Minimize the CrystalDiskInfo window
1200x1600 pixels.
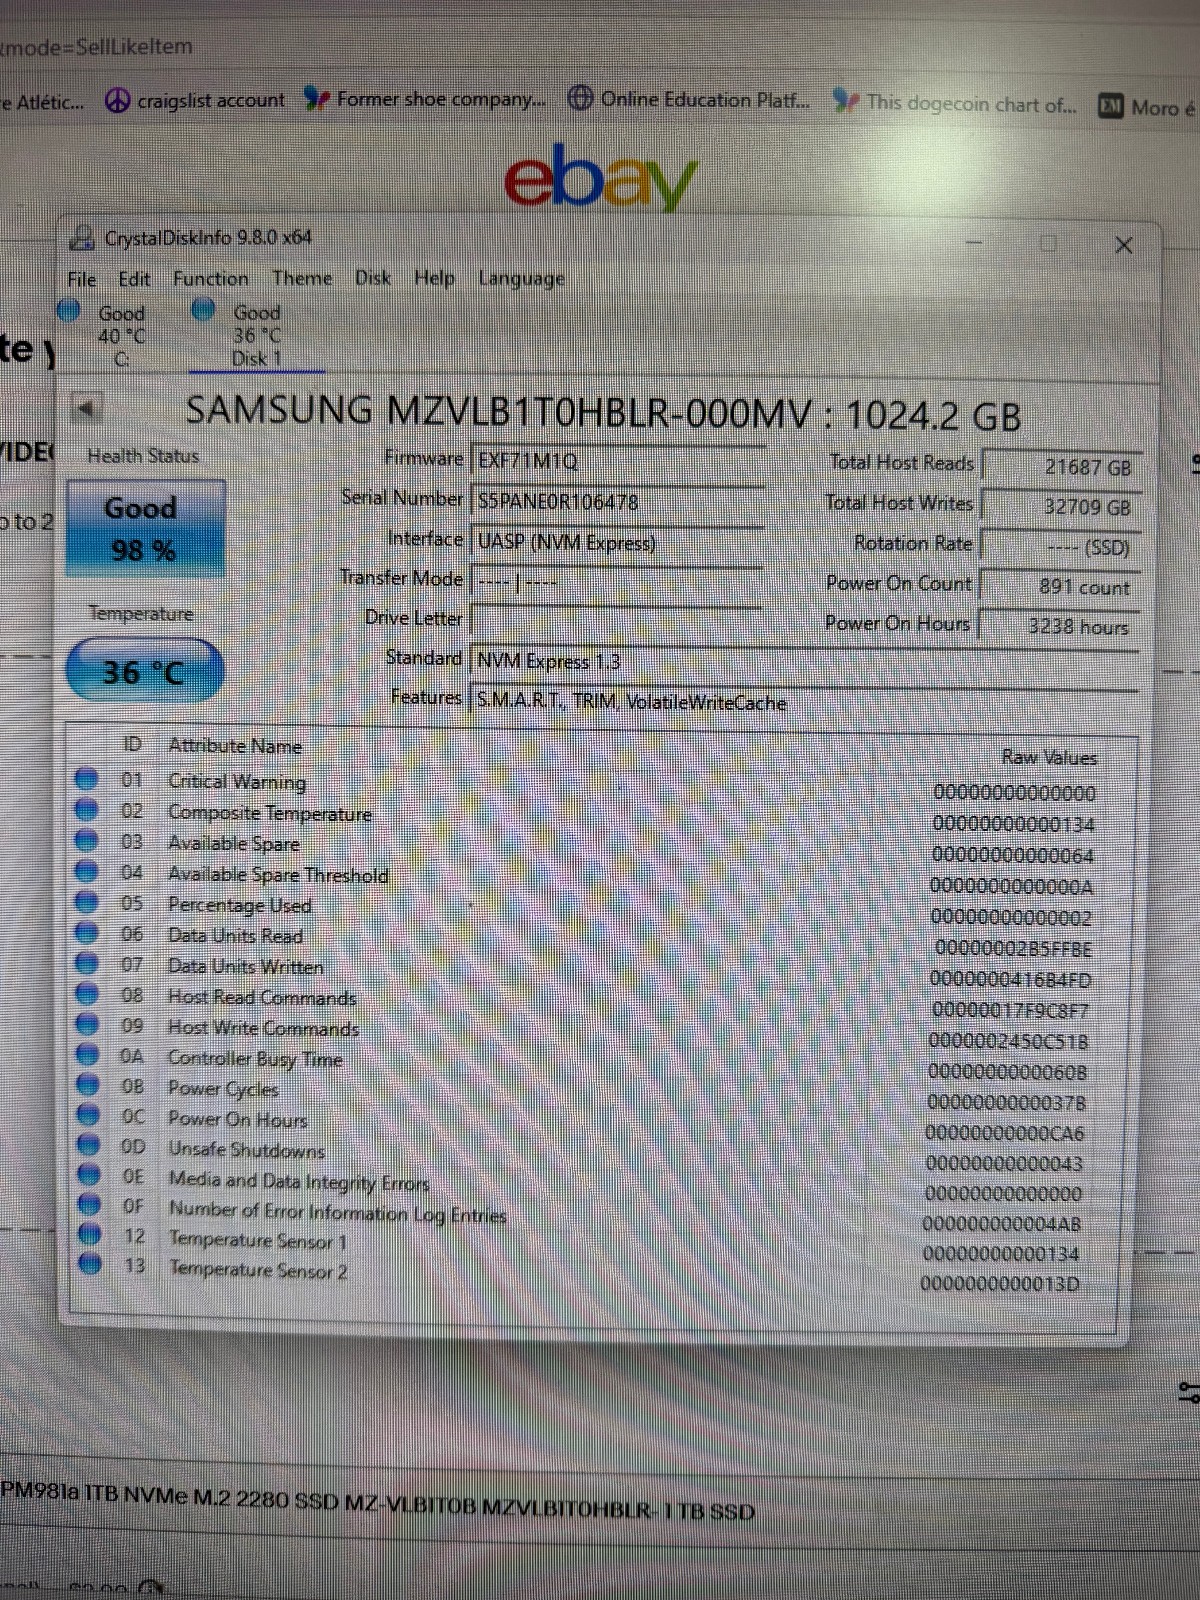pyautogui.click(x=973, y=242)
